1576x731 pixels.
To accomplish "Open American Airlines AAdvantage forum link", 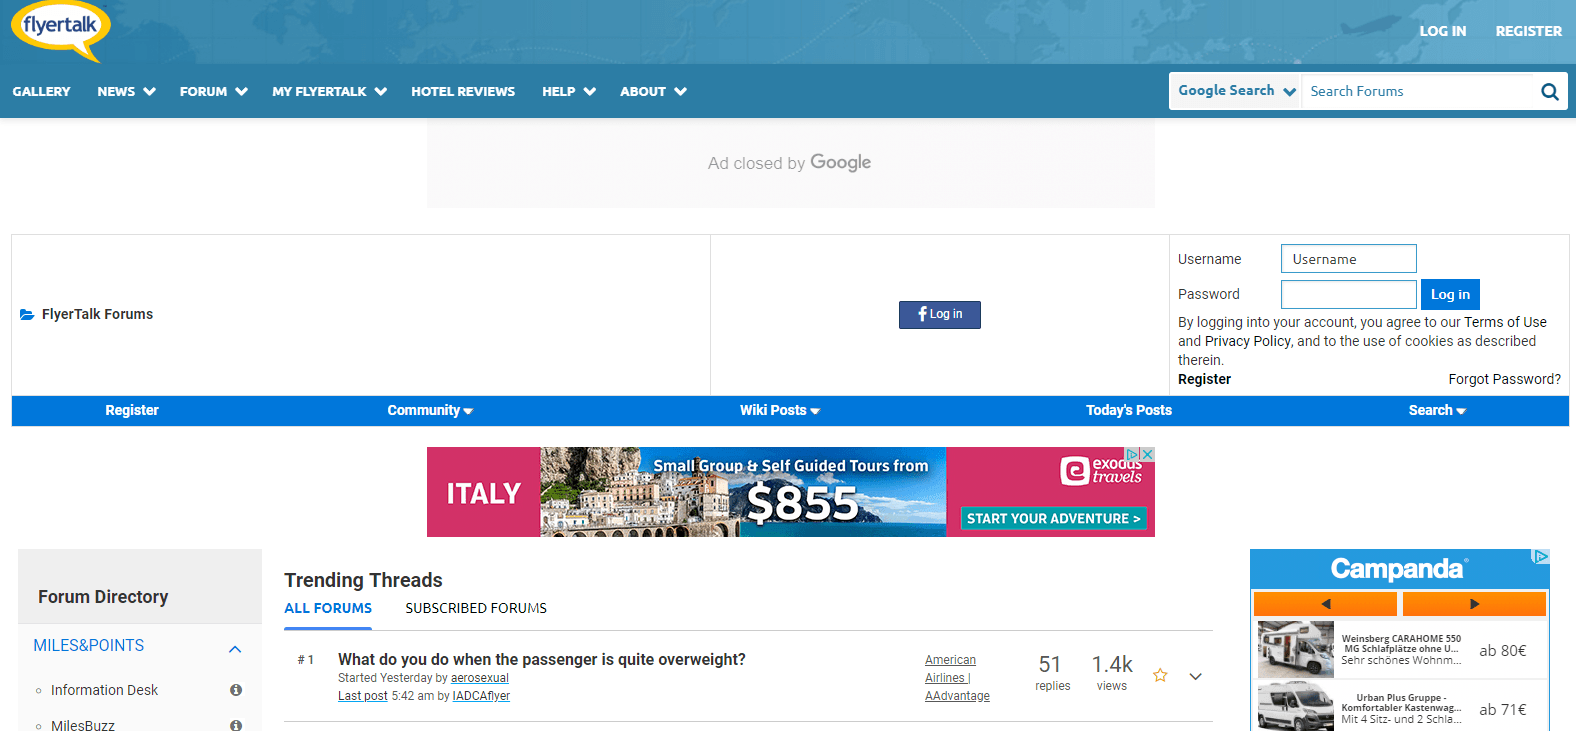I will point(957,678).
